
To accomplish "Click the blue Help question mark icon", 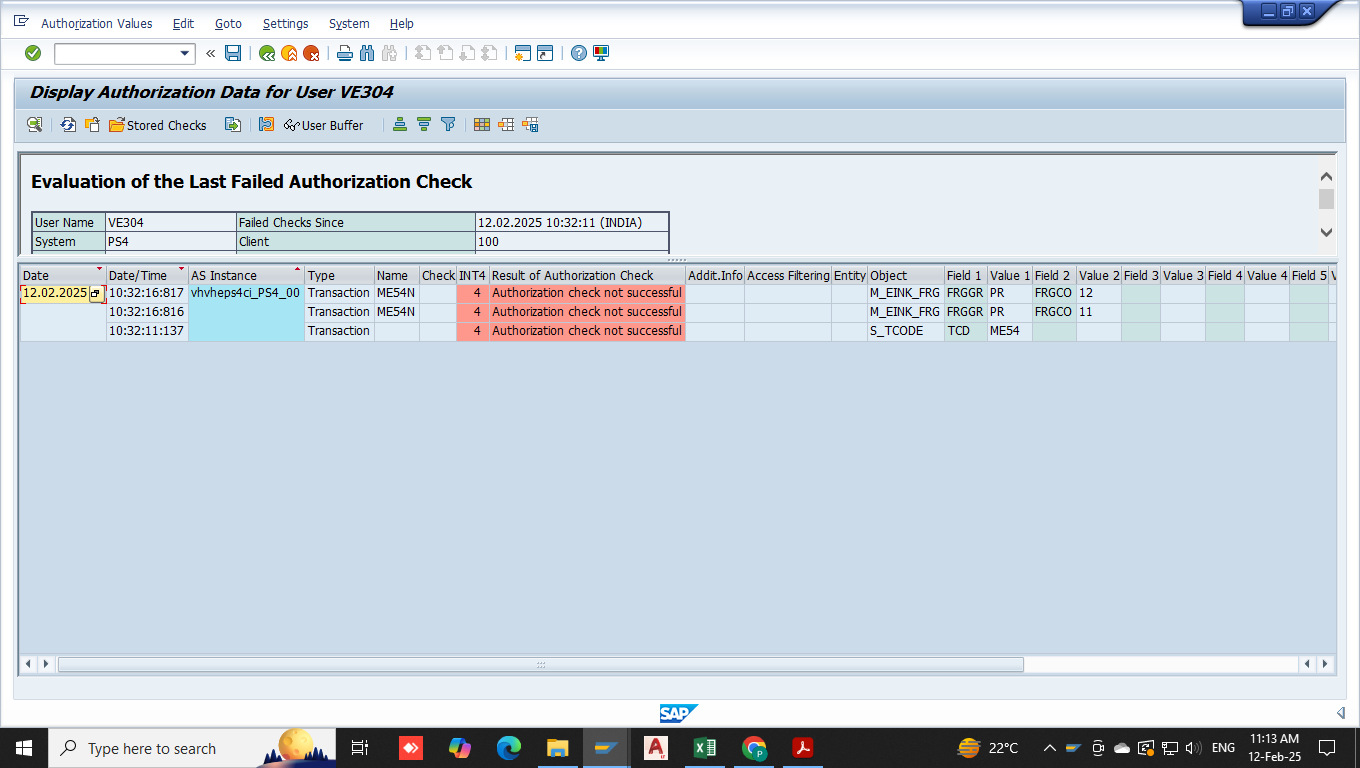I will coord(578,53).
